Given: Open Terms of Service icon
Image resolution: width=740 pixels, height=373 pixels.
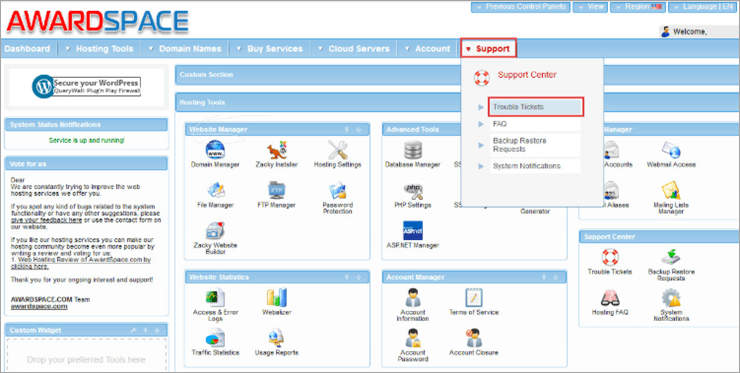Looking at the screenshot, I should coord(474,298).
